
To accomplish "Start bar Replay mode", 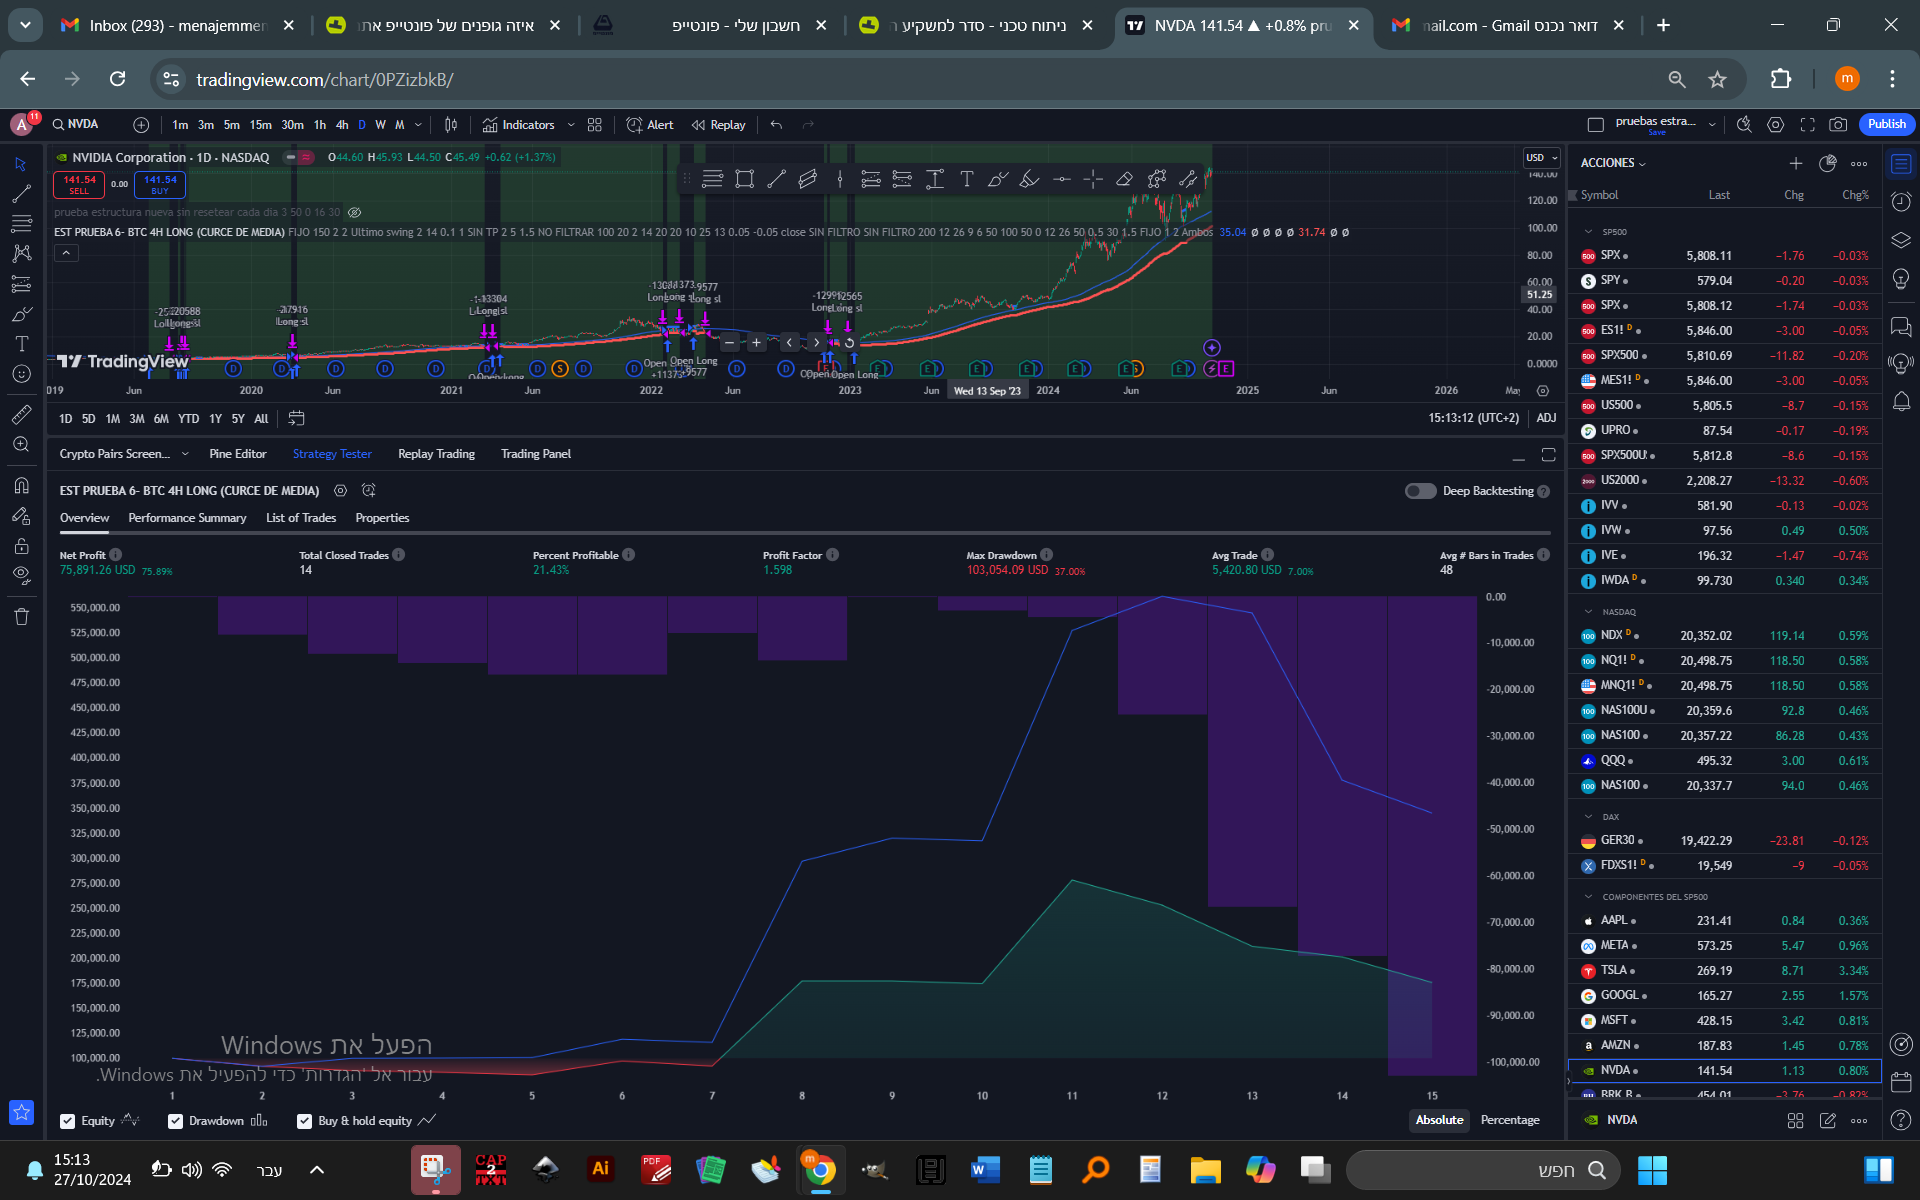I will (x=718, y=125).
